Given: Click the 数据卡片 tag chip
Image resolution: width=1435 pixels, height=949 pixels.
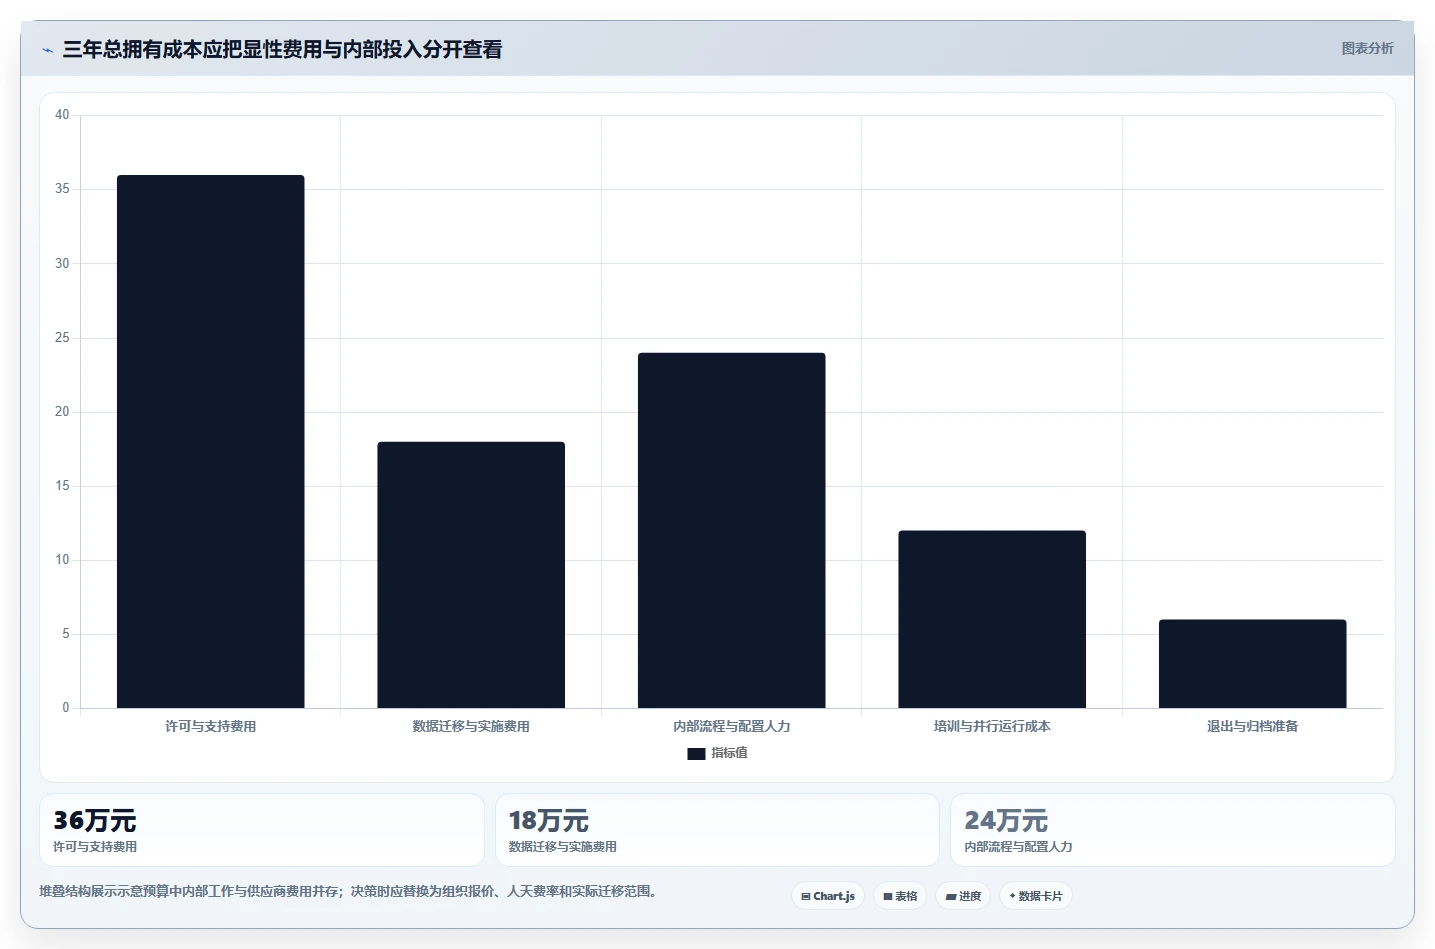Looking at the screenshot, I should pos(1036,896).
